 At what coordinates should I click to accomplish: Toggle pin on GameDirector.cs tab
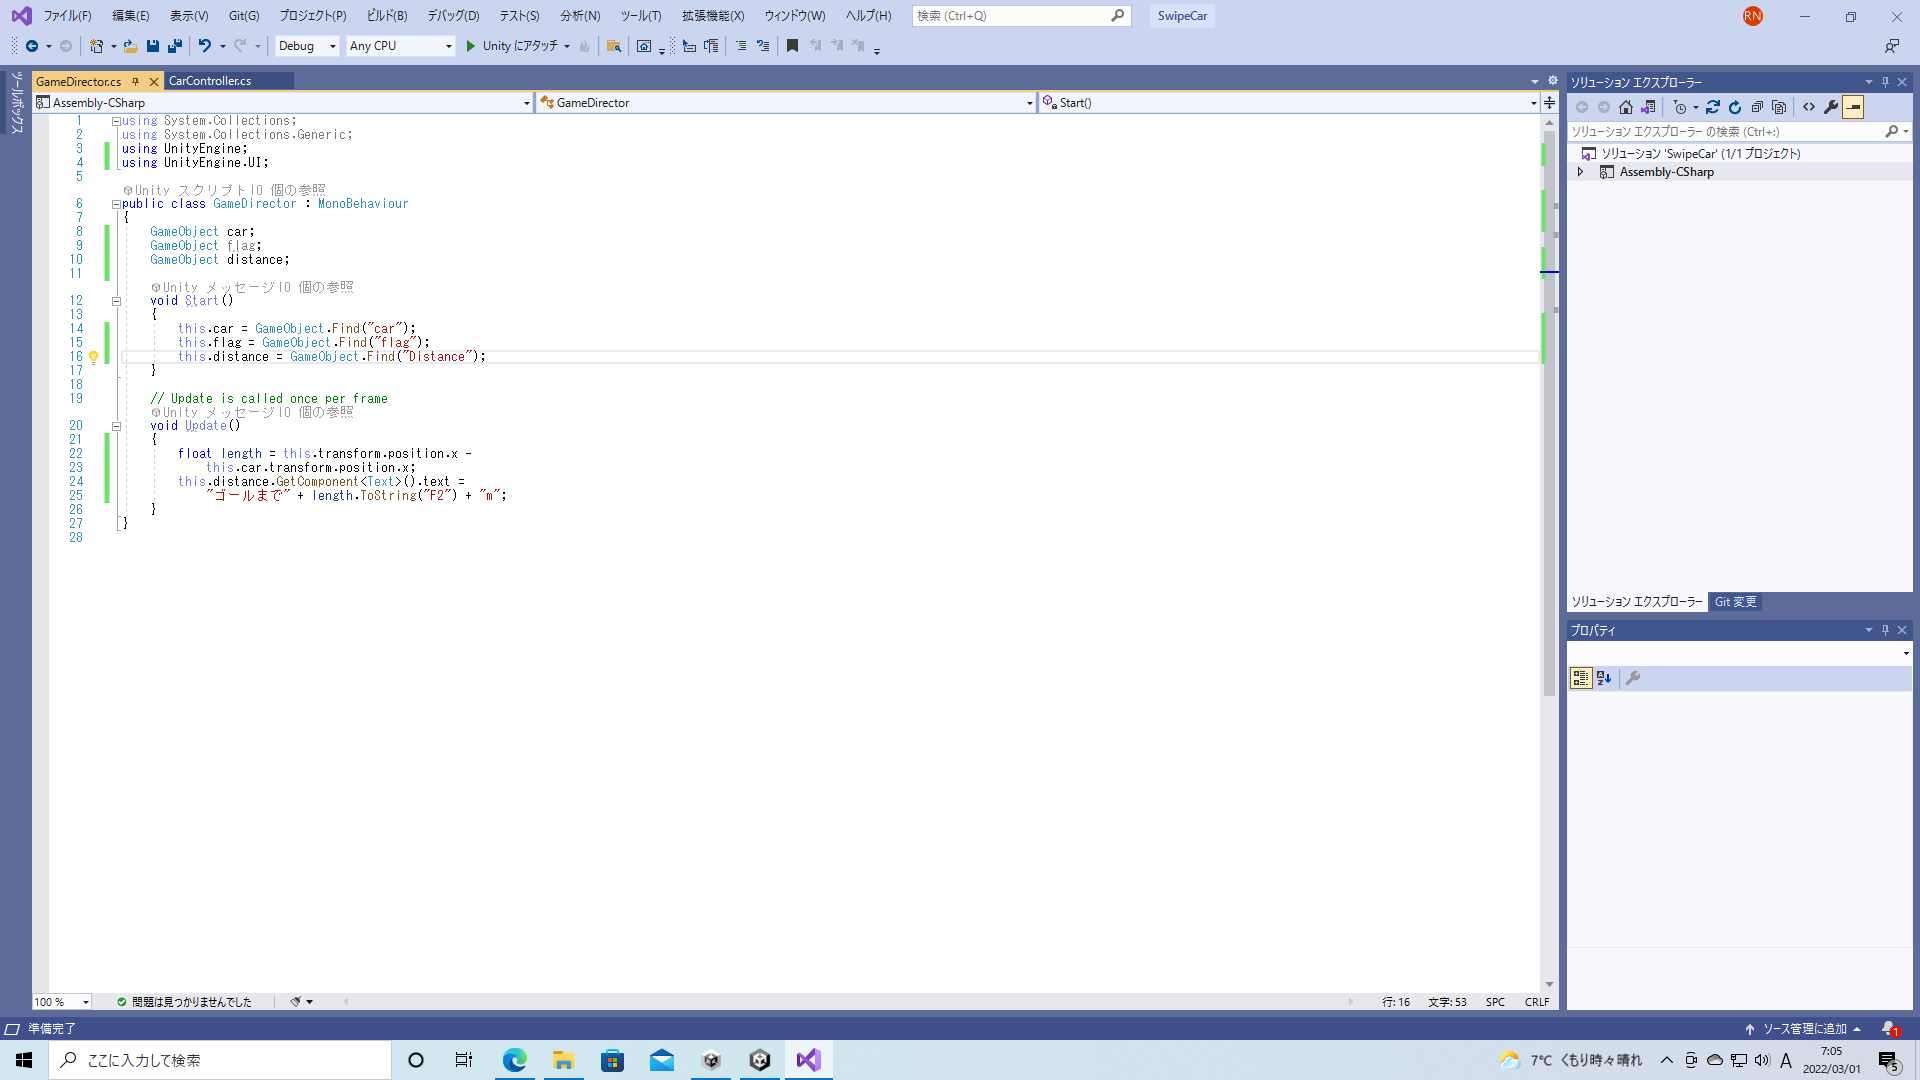(x=135, y=81)
